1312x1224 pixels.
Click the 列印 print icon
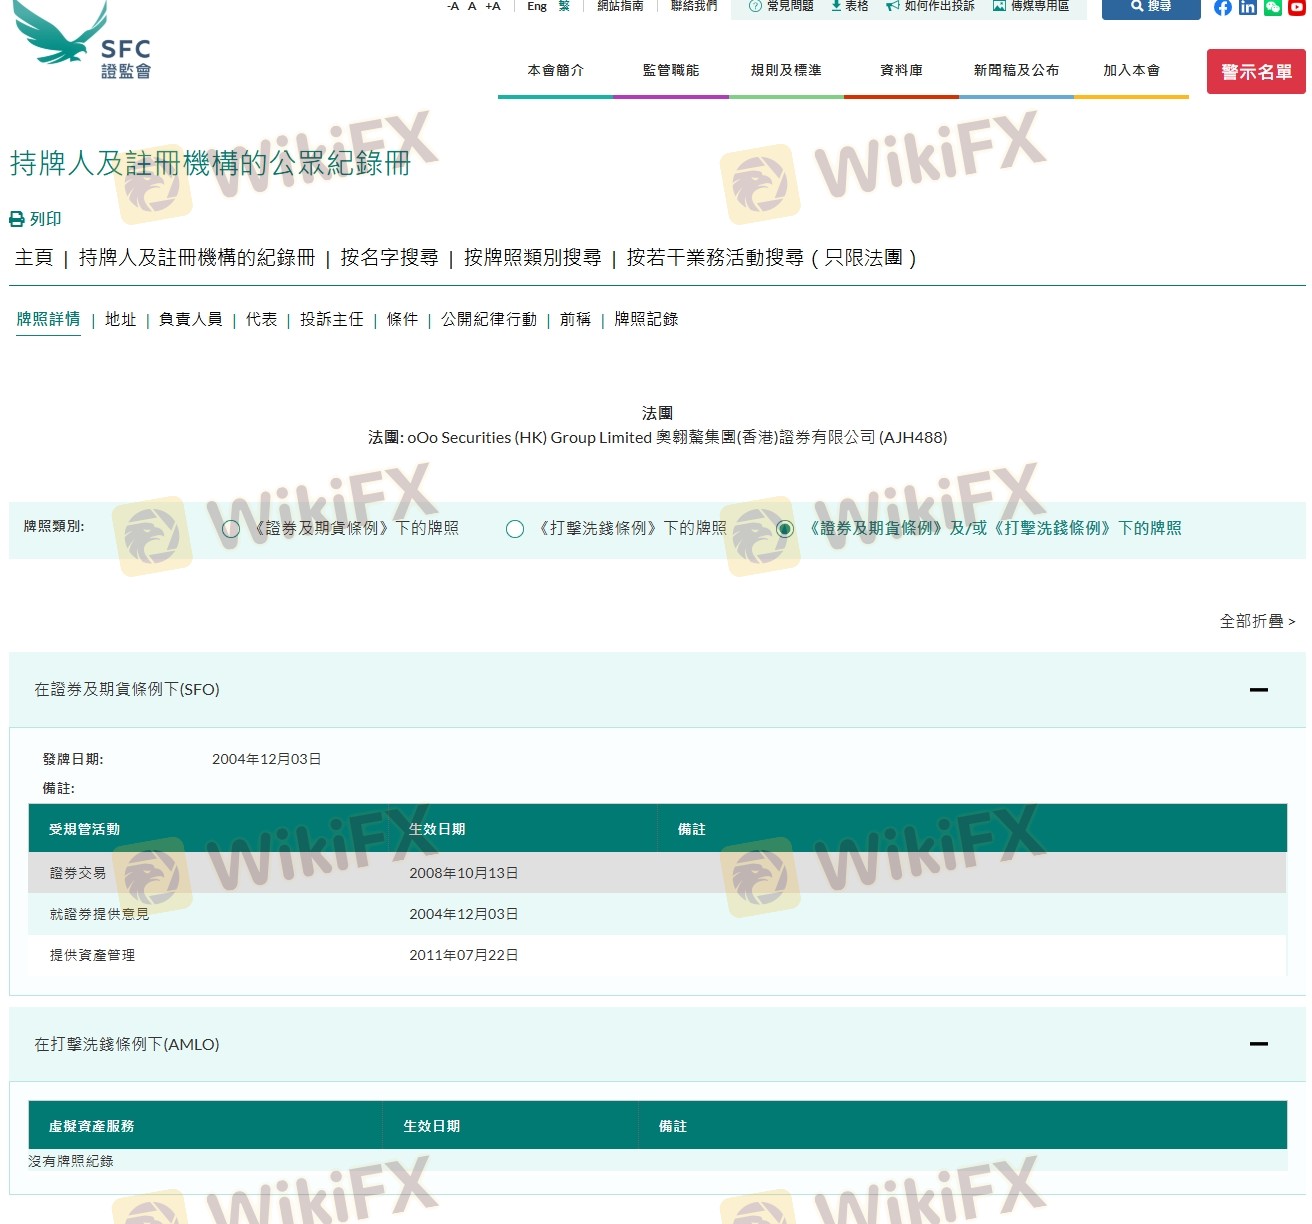[17, 219]
